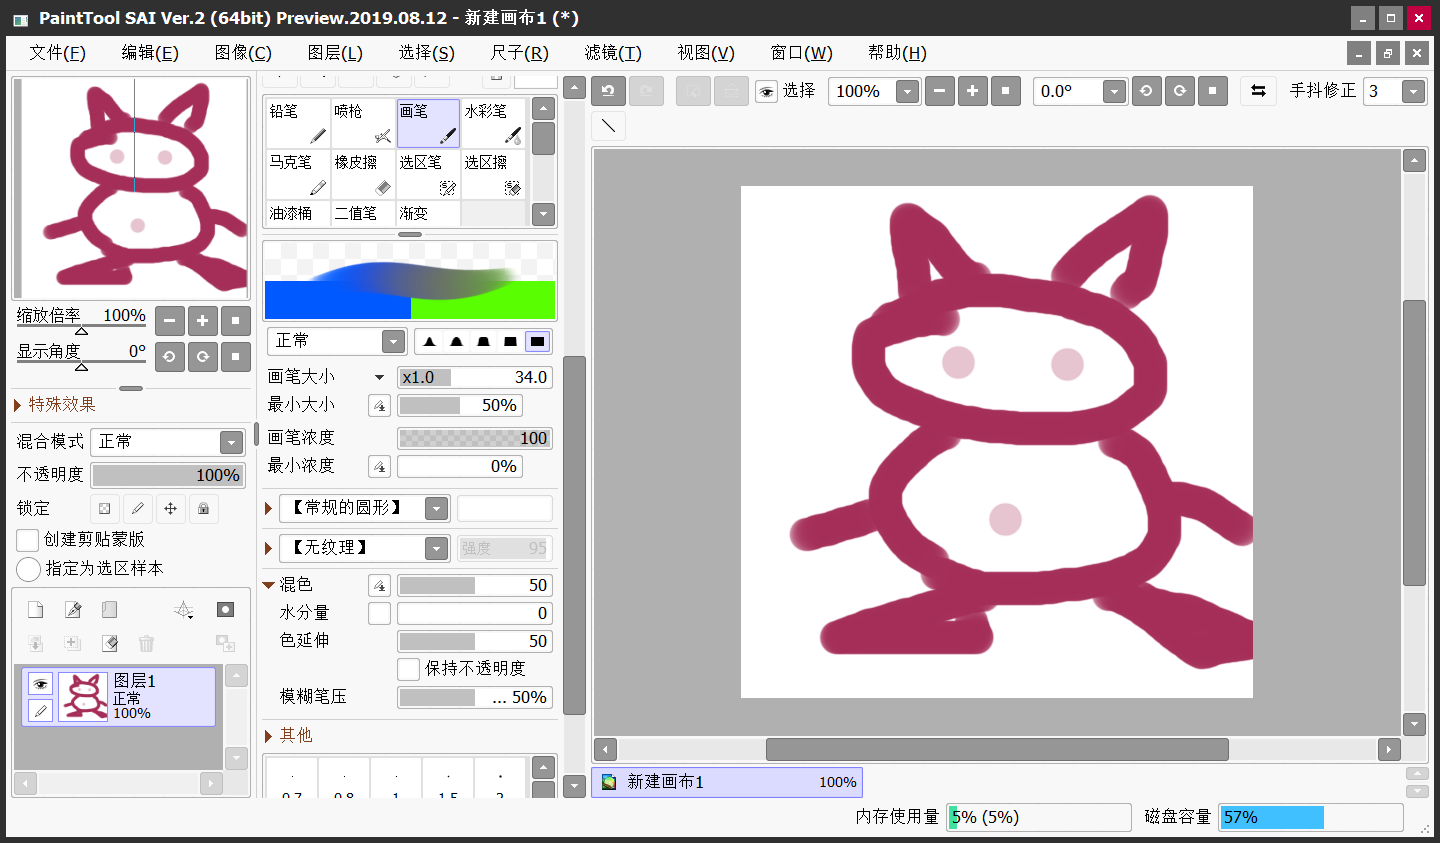Select the 铅笔 pencil tool
The width and height of the screenshot is (1440, 843).
[298, 123]
